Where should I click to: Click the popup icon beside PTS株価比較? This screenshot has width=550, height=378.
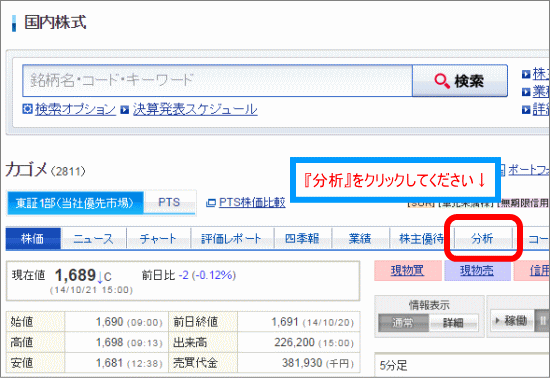pos(210,203)
